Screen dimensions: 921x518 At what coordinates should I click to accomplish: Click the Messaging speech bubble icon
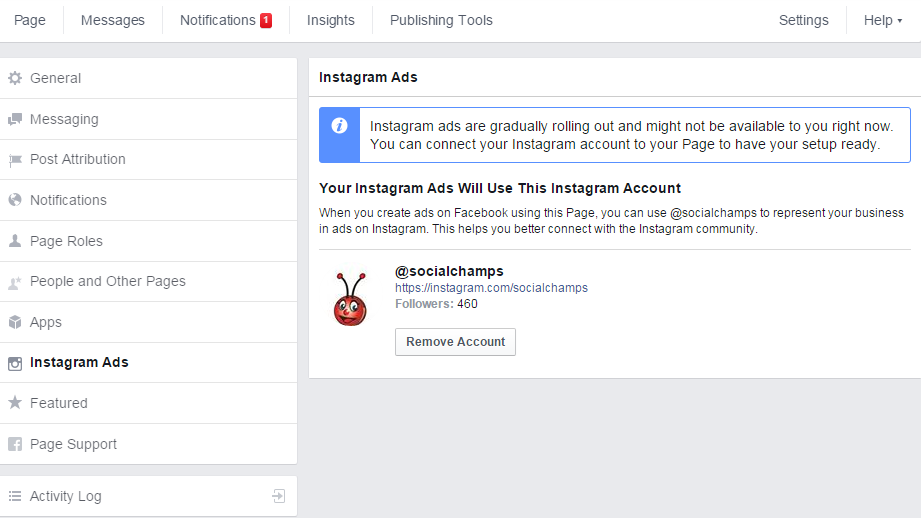pos(15,119)
